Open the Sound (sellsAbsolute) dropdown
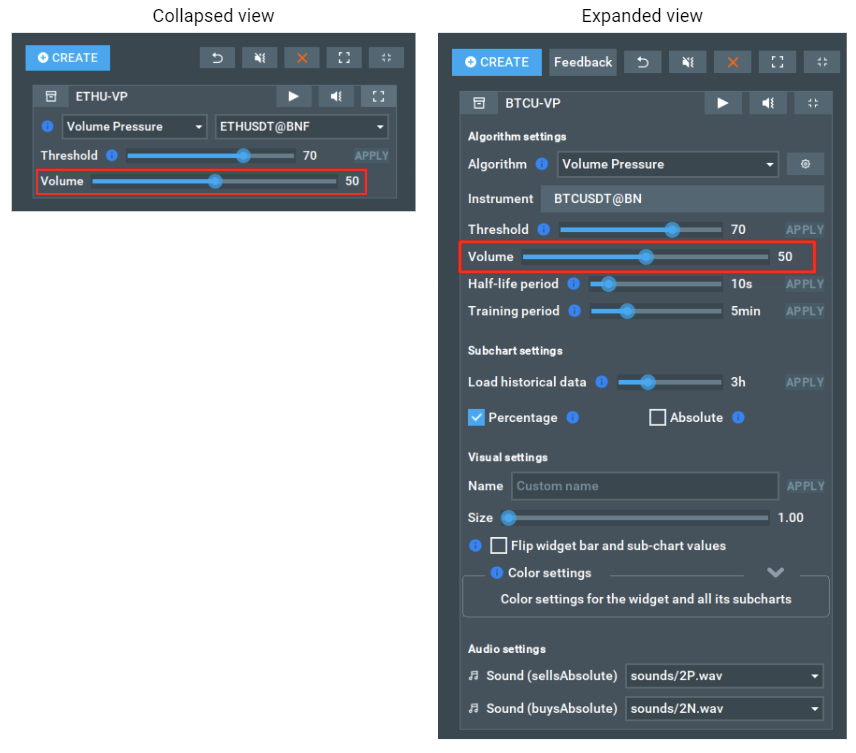Screen dimensions: 856x753 724,676
